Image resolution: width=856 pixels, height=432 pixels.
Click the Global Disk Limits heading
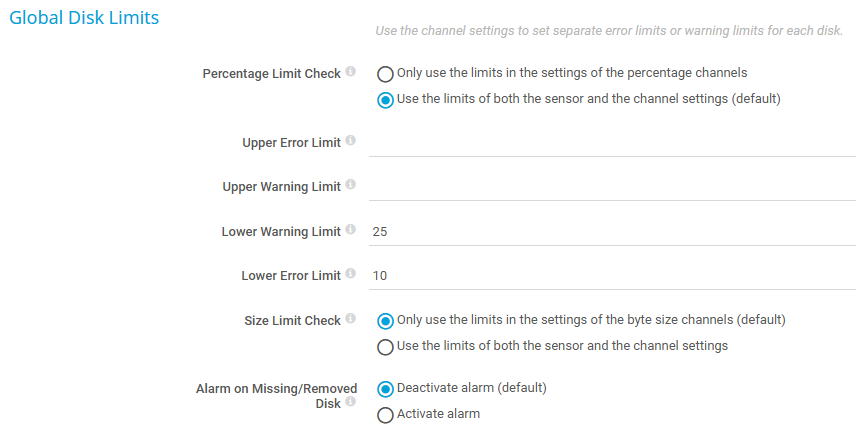coord(84,18)
